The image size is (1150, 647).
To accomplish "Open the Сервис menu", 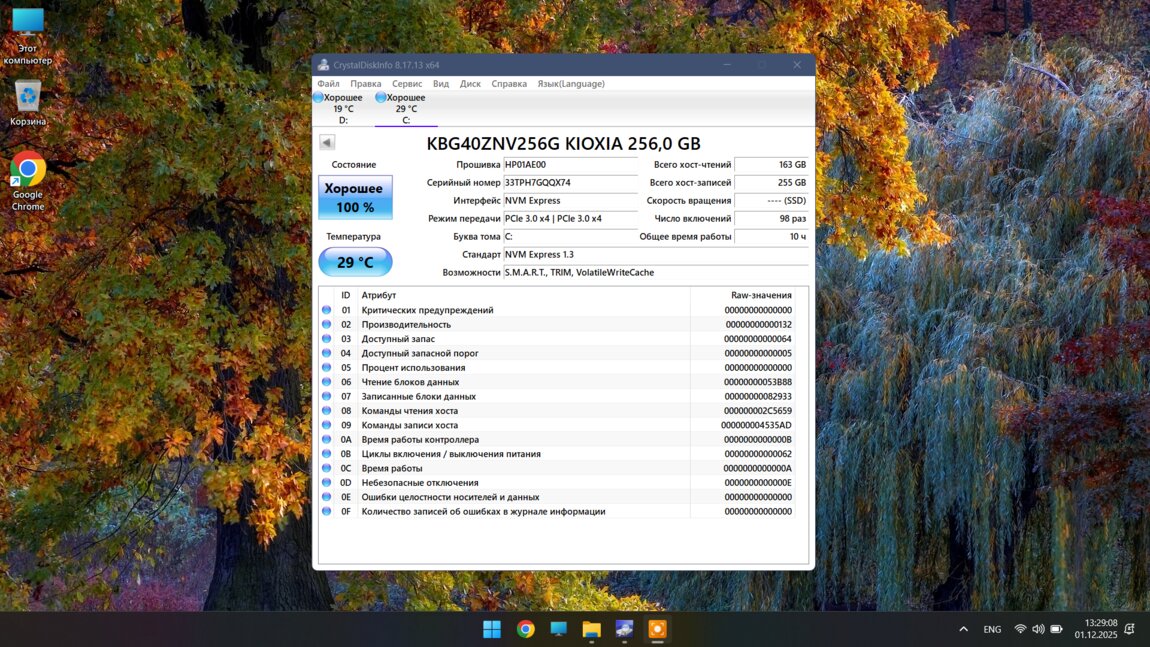I will click(407, 84).
